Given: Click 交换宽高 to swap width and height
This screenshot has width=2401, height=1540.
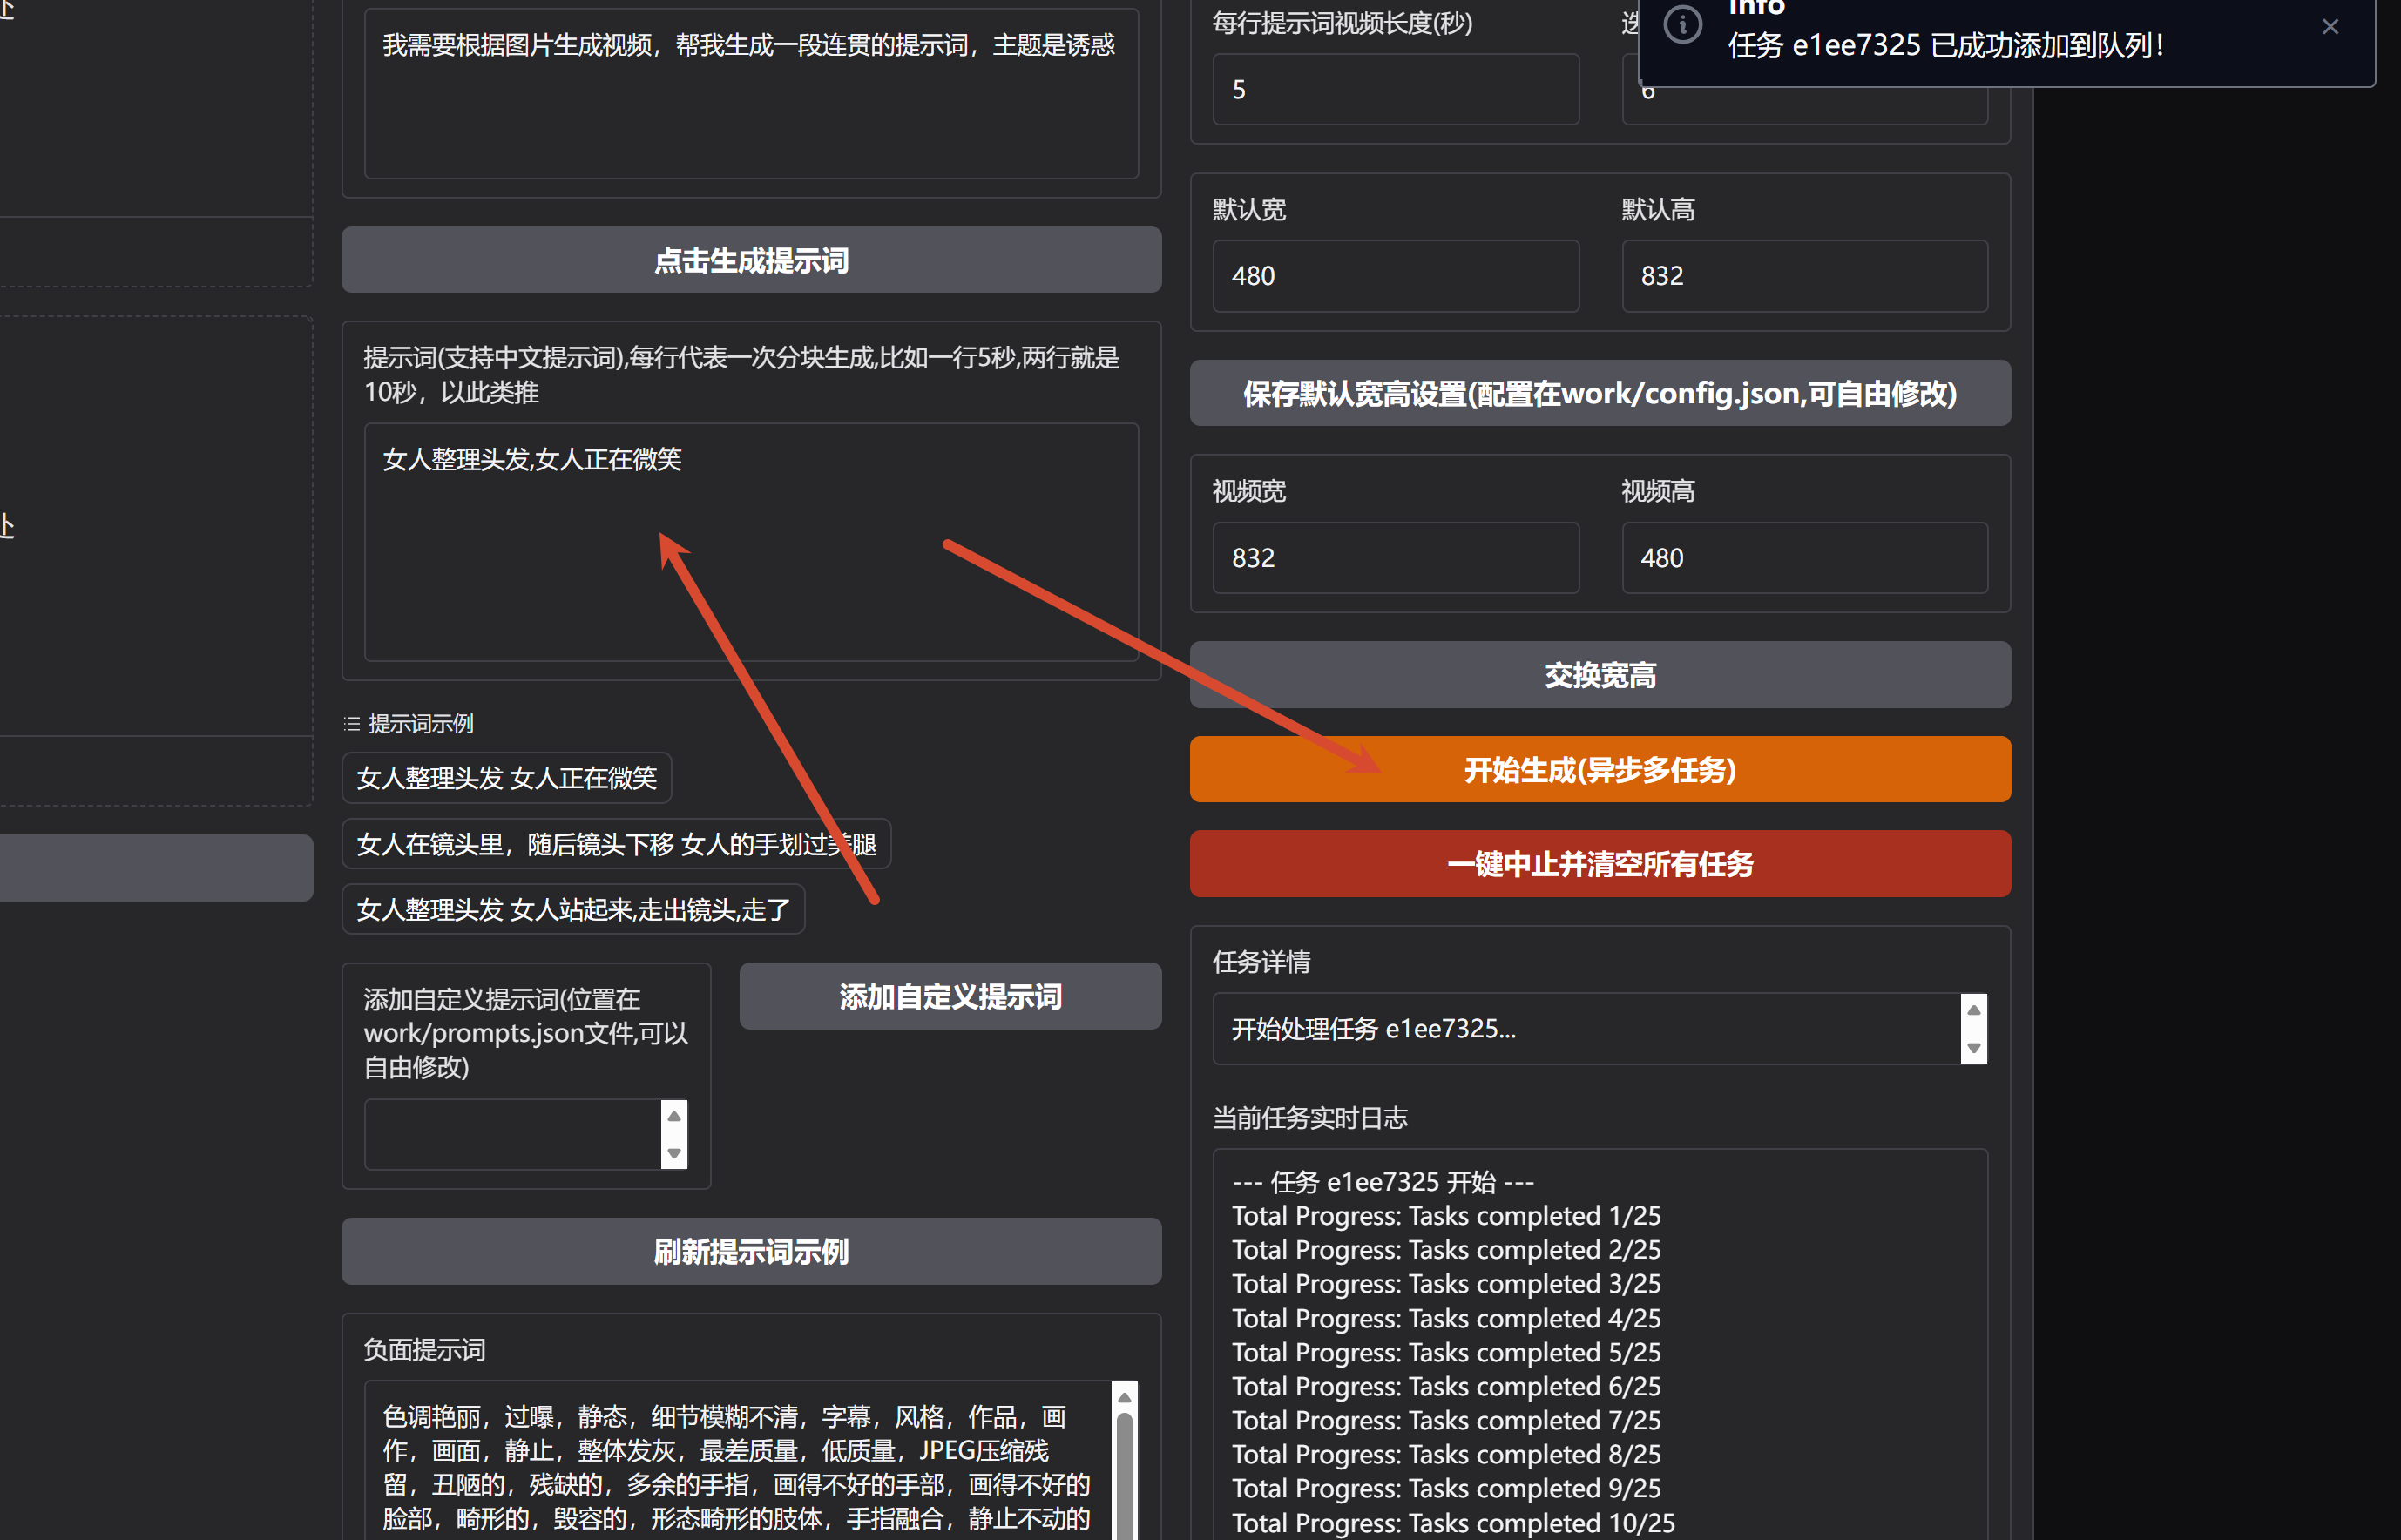Looking at the screenshot, I should coord(1599,675).
